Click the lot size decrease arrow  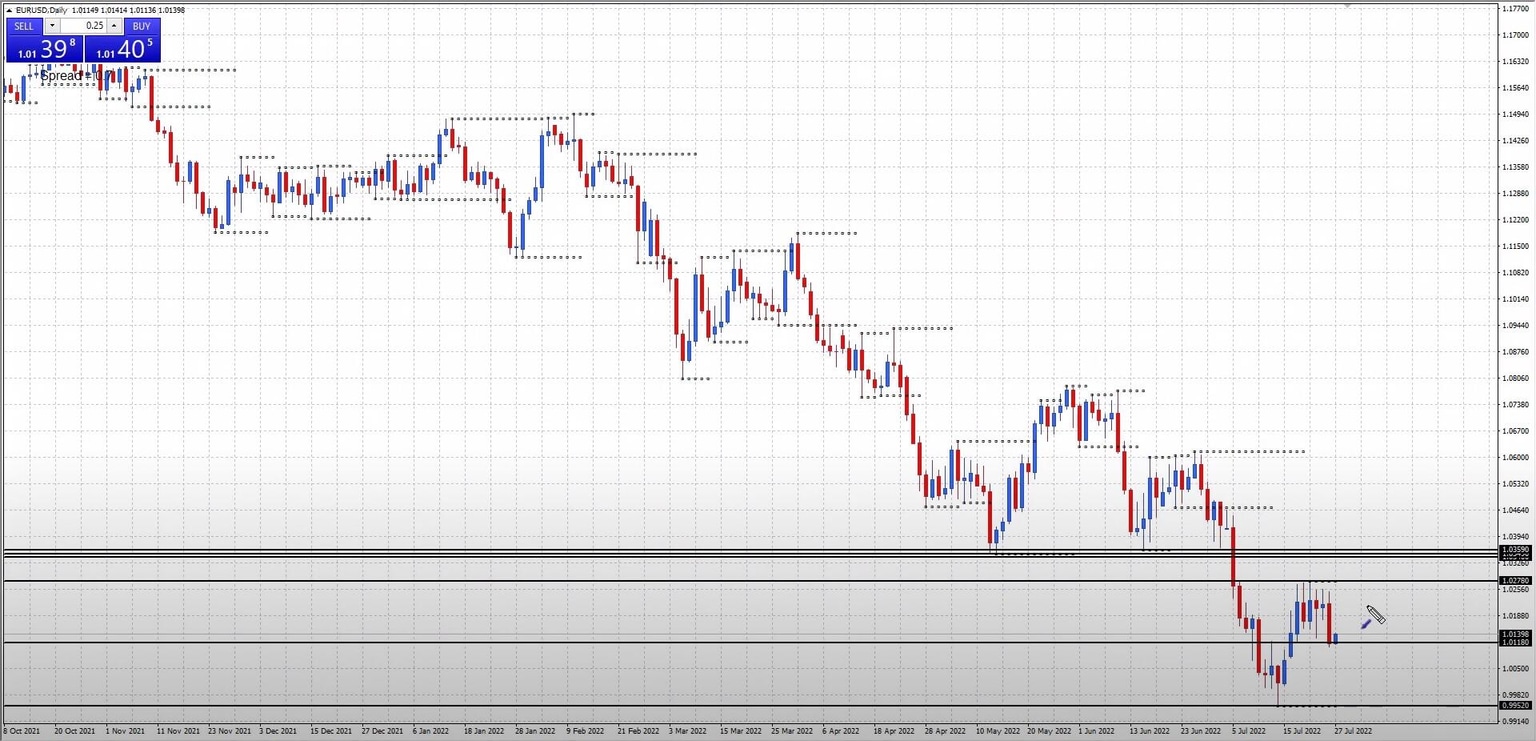point(52,26)
